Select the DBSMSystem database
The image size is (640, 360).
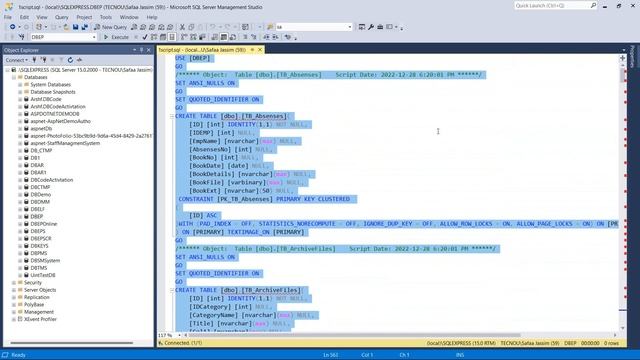click(x=45, y=260)
